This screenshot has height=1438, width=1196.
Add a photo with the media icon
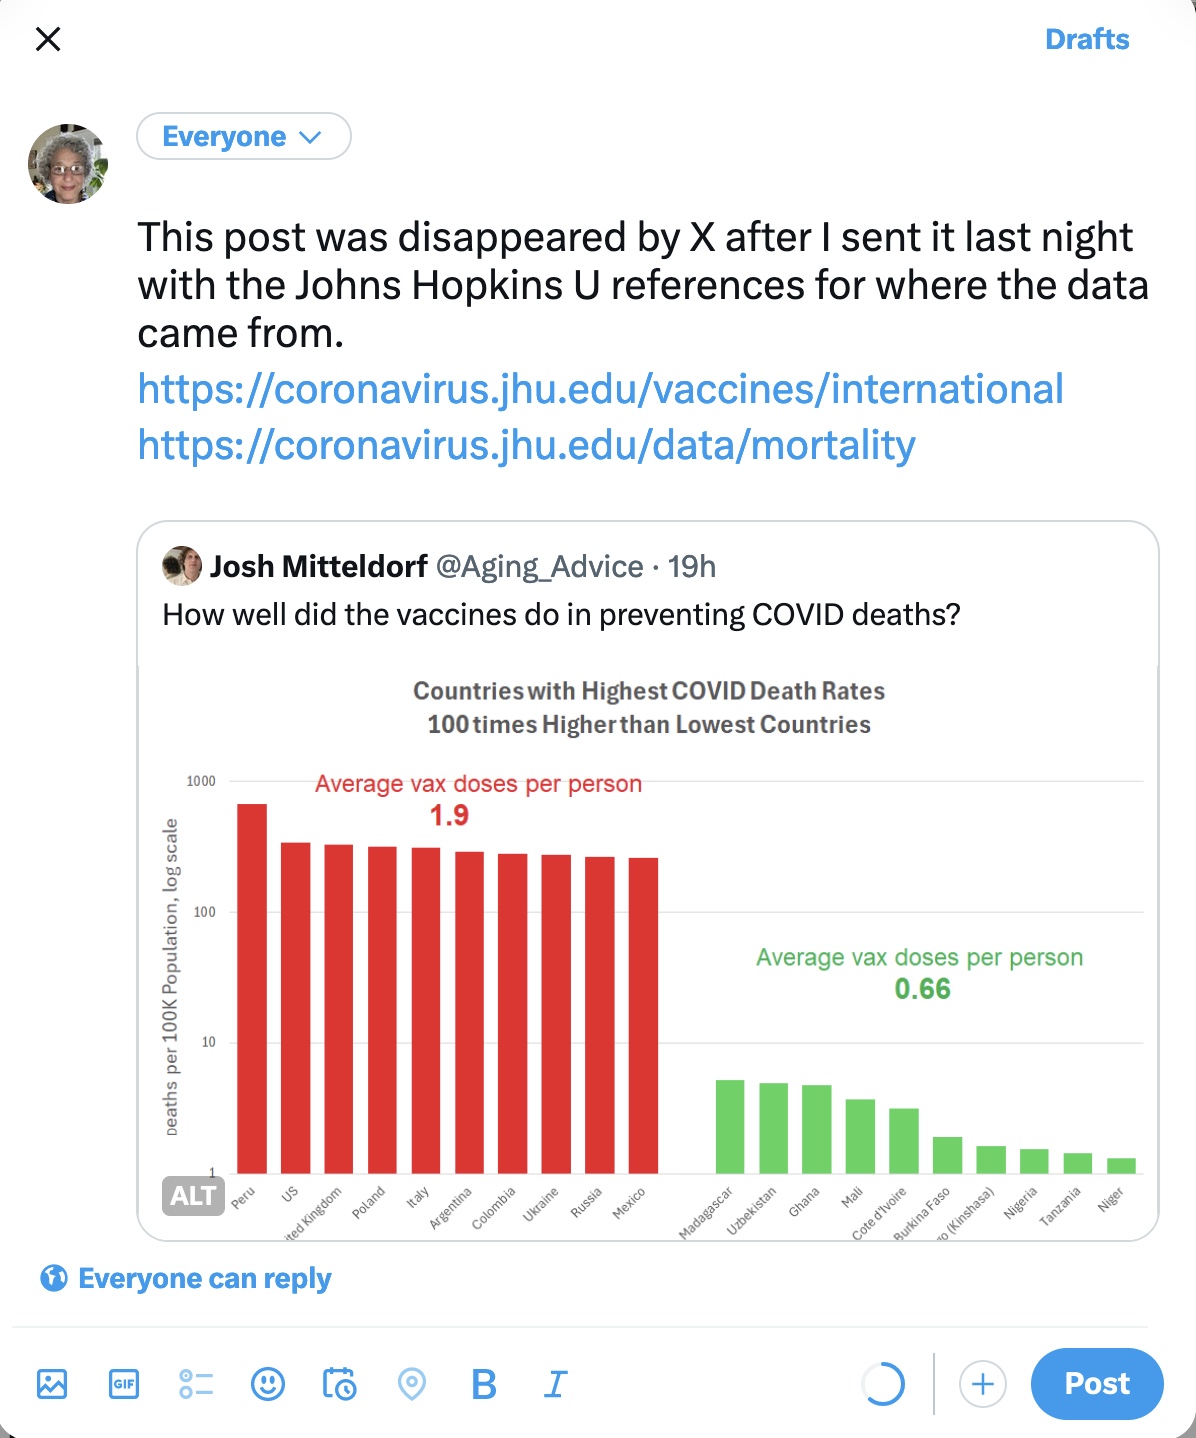tap(52, 1384)
